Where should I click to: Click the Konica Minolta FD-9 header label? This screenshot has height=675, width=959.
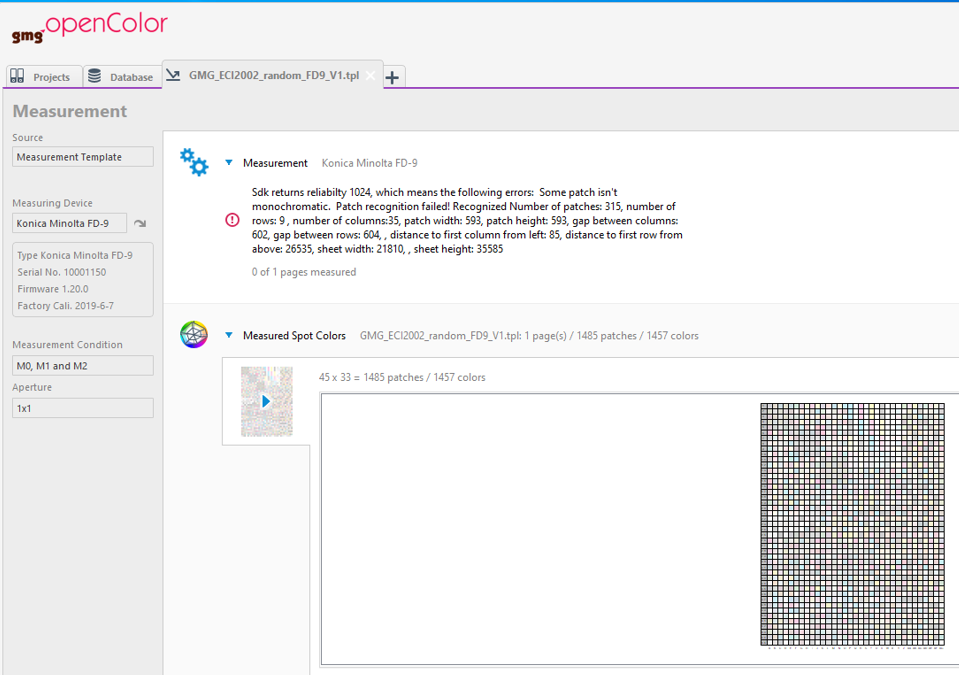tap(369, 163)
